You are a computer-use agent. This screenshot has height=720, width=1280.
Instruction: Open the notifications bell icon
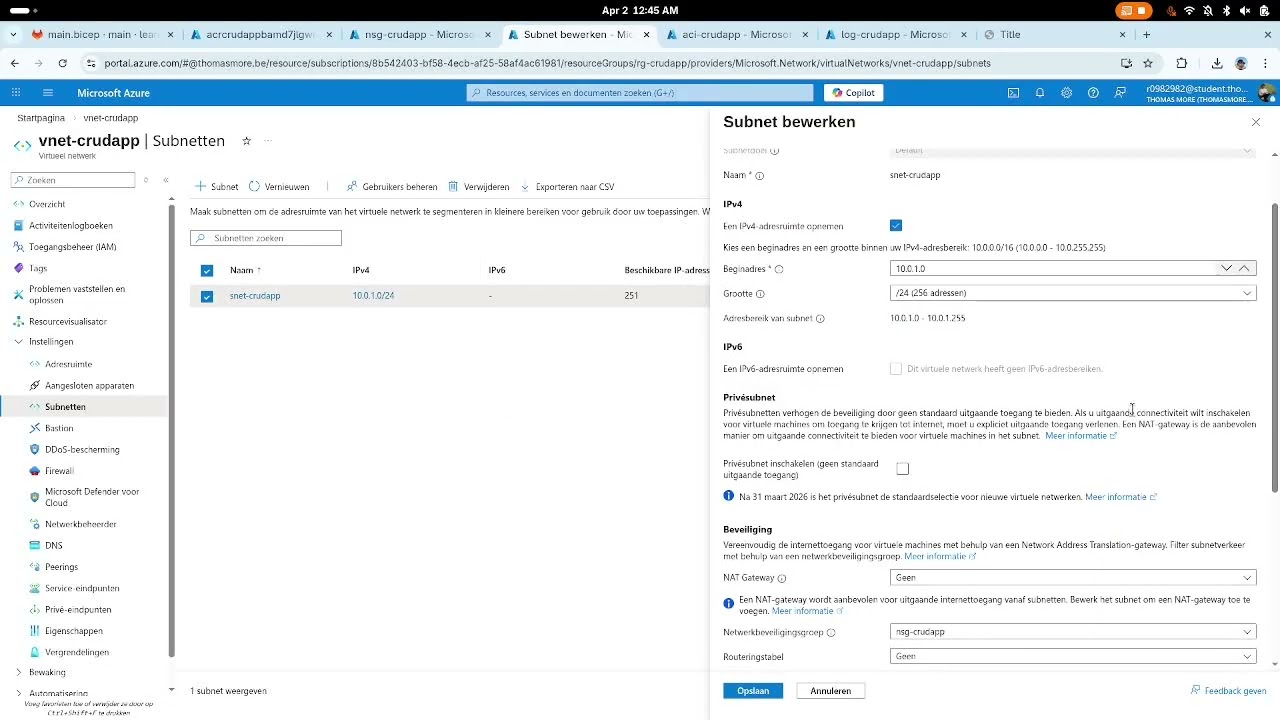point(1040,93)
